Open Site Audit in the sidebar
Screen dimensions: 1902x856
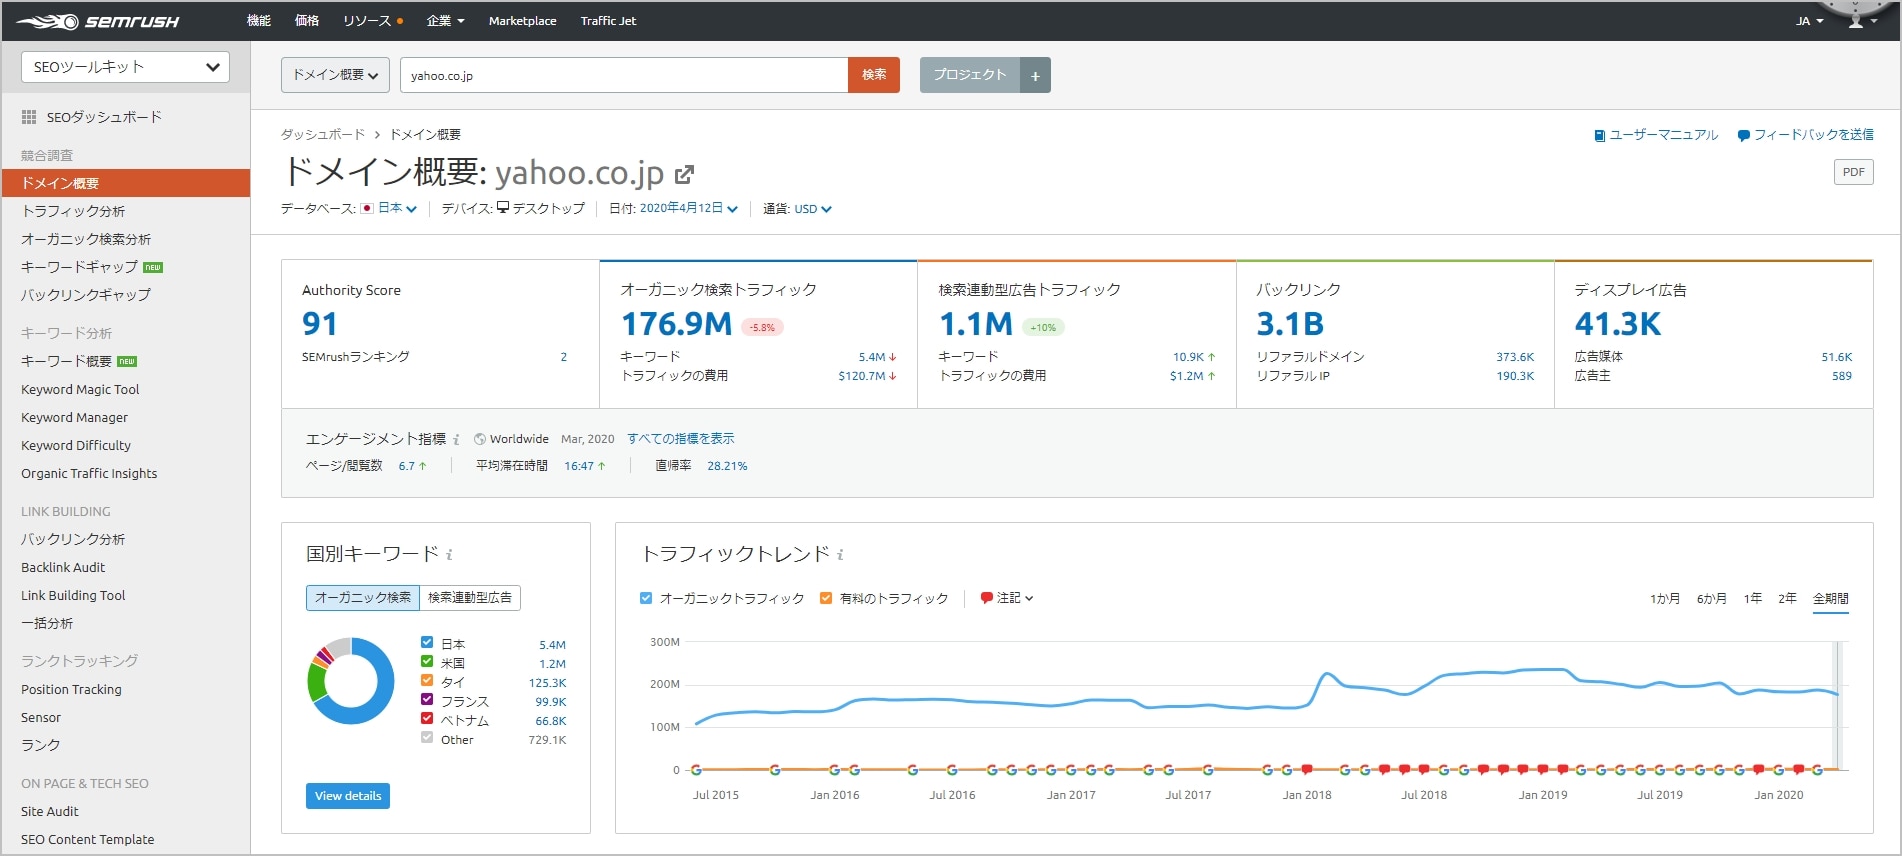[50, 811]
